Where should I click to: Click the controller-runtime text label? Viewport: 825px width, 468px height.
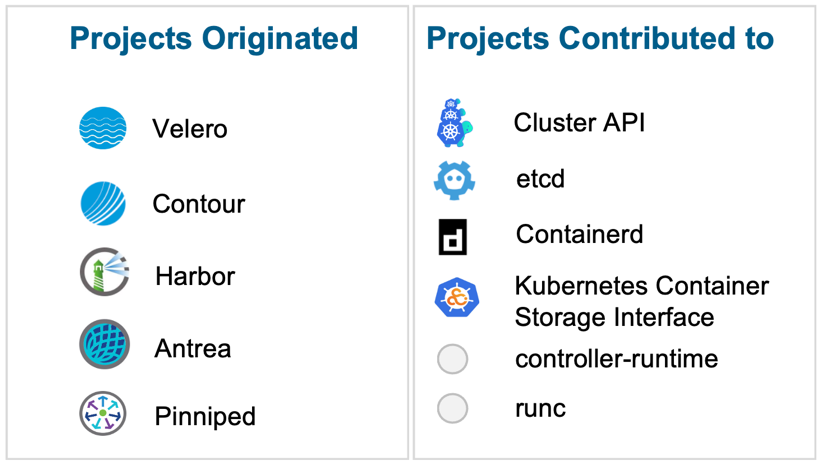616,359
